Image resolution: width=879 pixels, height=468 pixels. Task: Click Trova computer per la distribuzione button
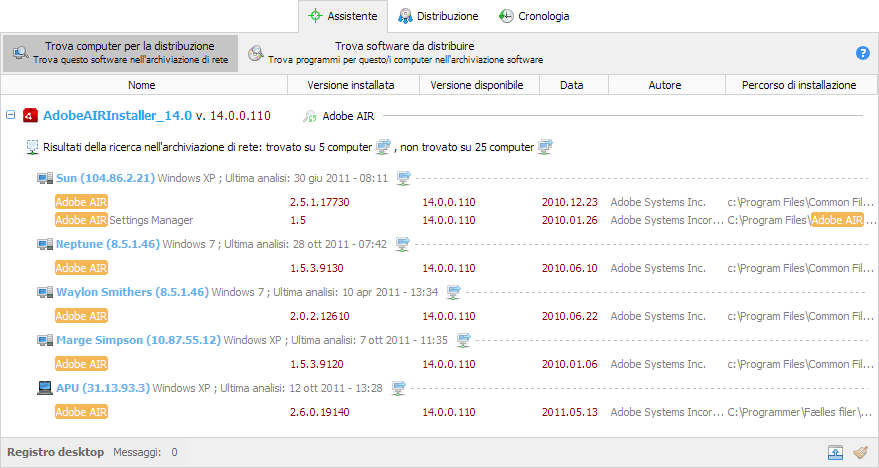[120, 53]
